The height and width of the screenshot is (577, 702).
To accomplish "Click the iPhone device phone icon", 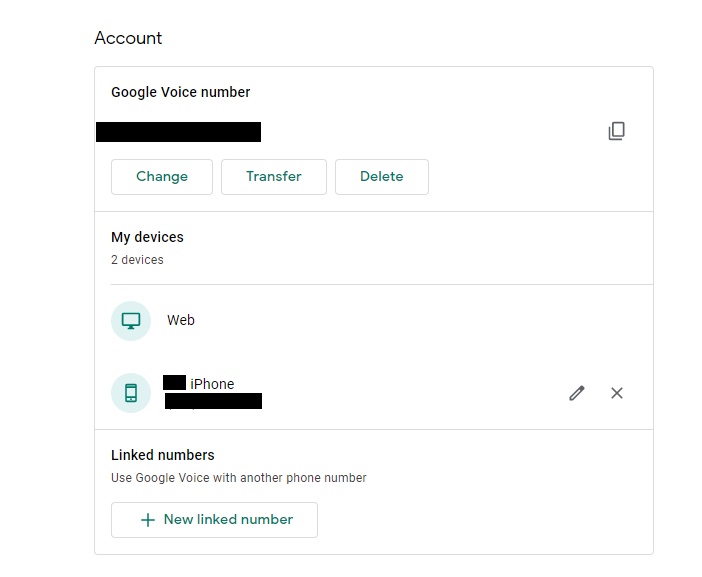I will point(131,393).
